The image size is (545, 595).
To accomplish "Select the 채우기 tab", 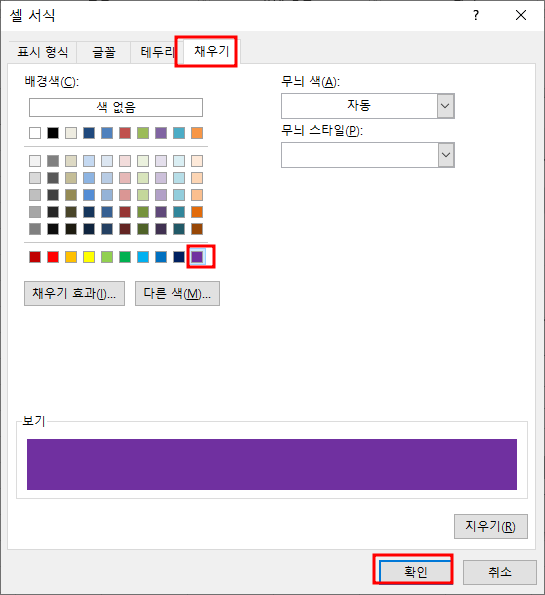I will tap(211, 51).
